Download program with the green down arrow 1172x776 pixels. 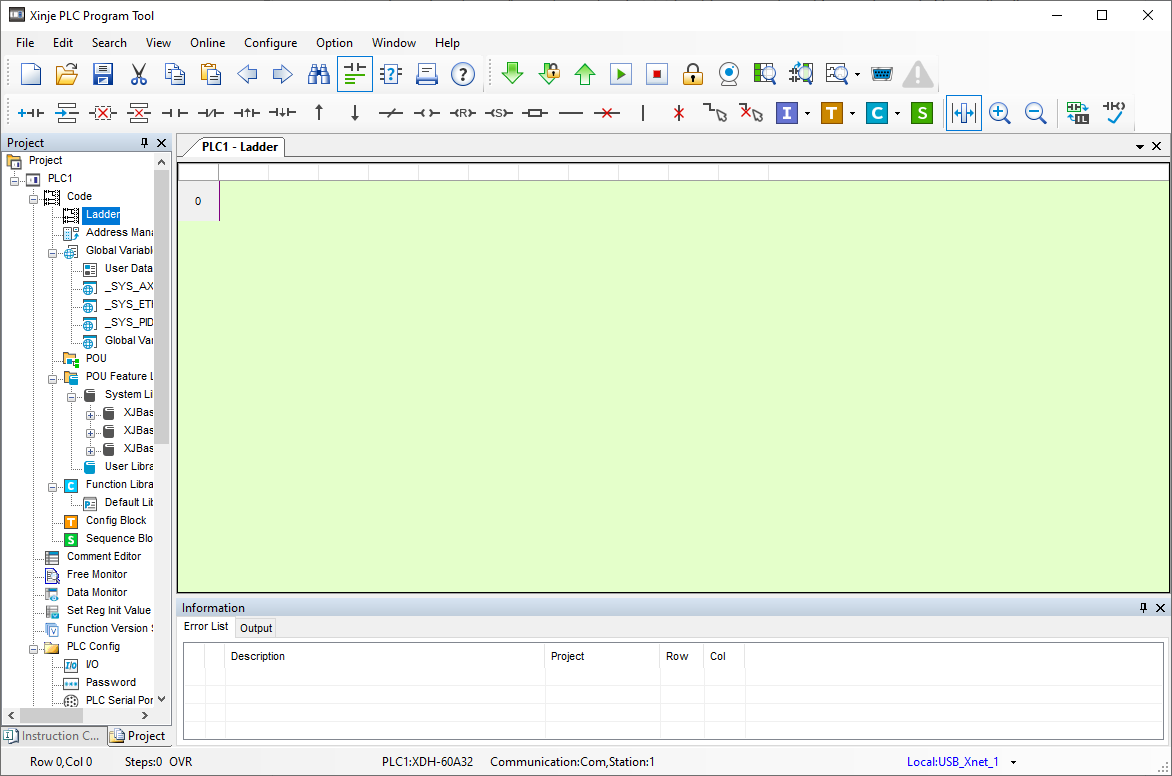(512, 74)
